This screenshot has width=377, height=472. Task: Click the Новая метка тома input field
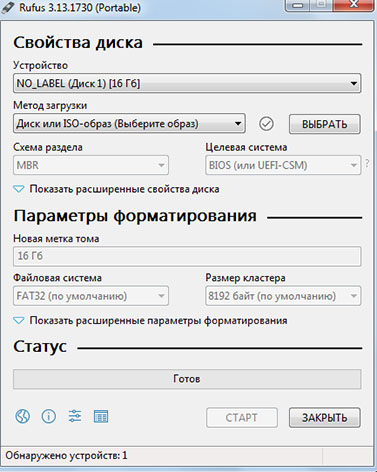pyautogui.click(x=187, y=256)
